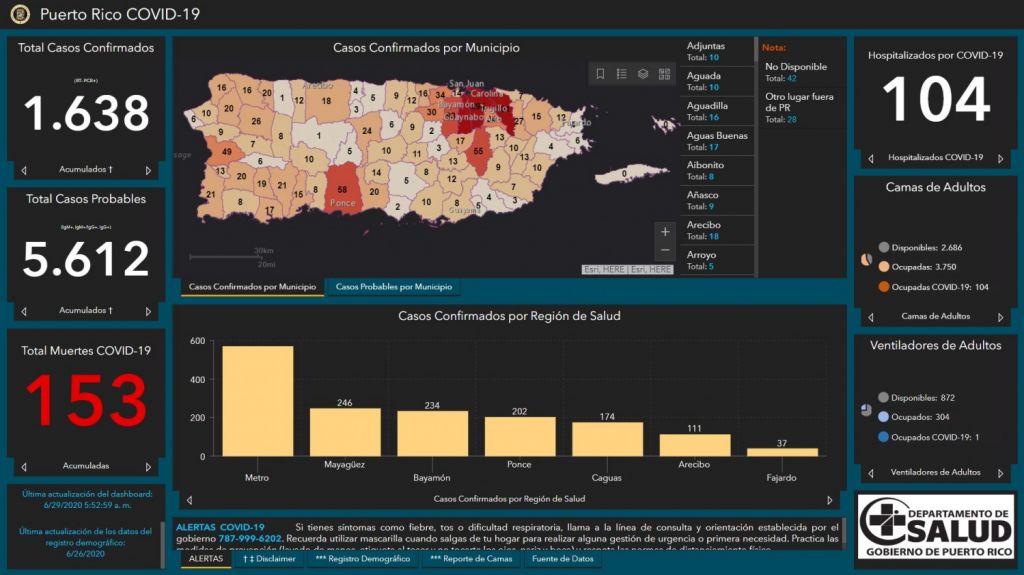
Task: Open the basemap gallery grid icon
Action: click(665, 74)
